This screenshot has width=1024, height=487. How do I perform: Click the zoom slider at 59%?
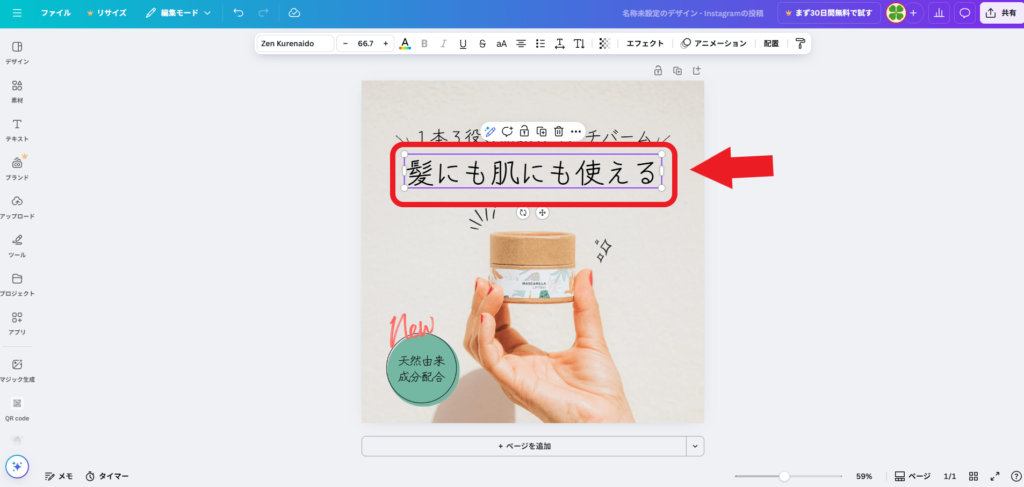(x=784, y=476)
